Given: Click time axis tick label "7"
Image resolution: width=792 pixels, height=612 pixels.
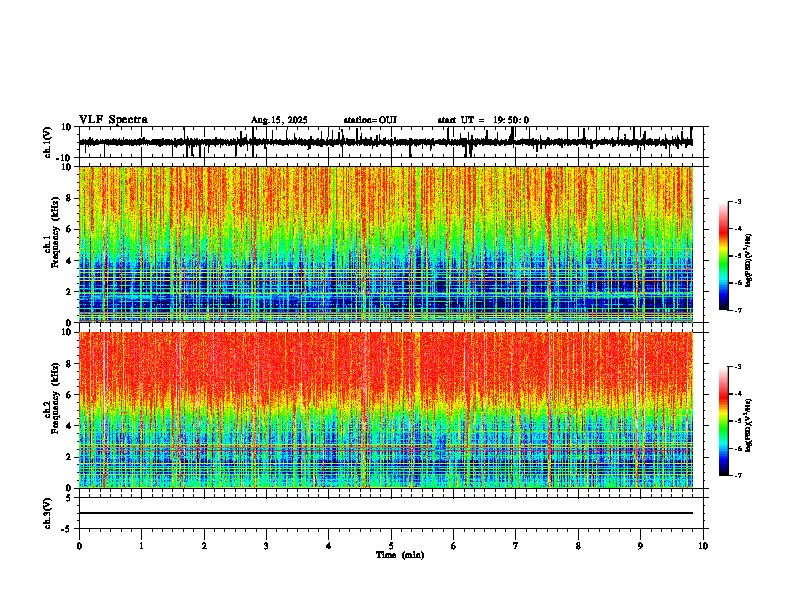Looking at the screenshot, I should coord(516,546).
